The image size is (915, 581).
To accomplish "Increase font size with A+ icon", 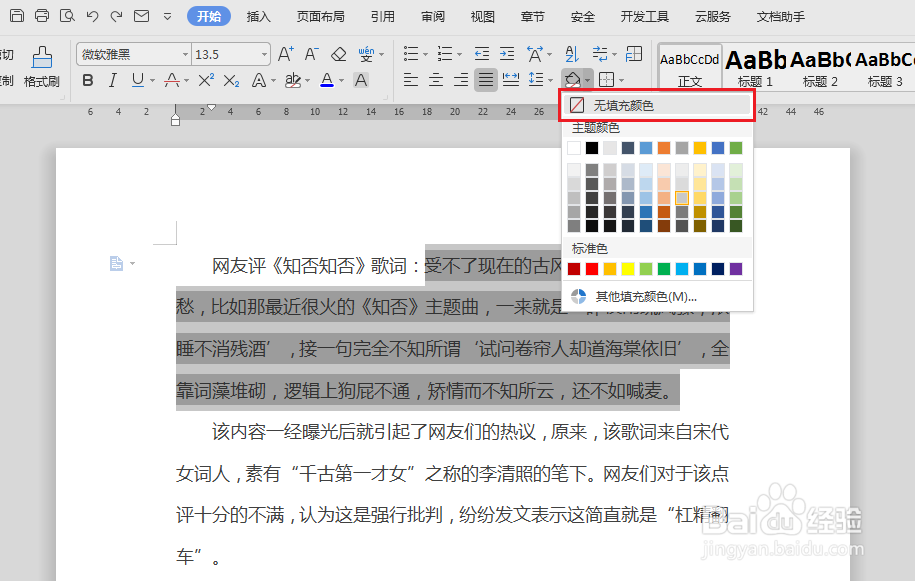I will click(285, 54).
